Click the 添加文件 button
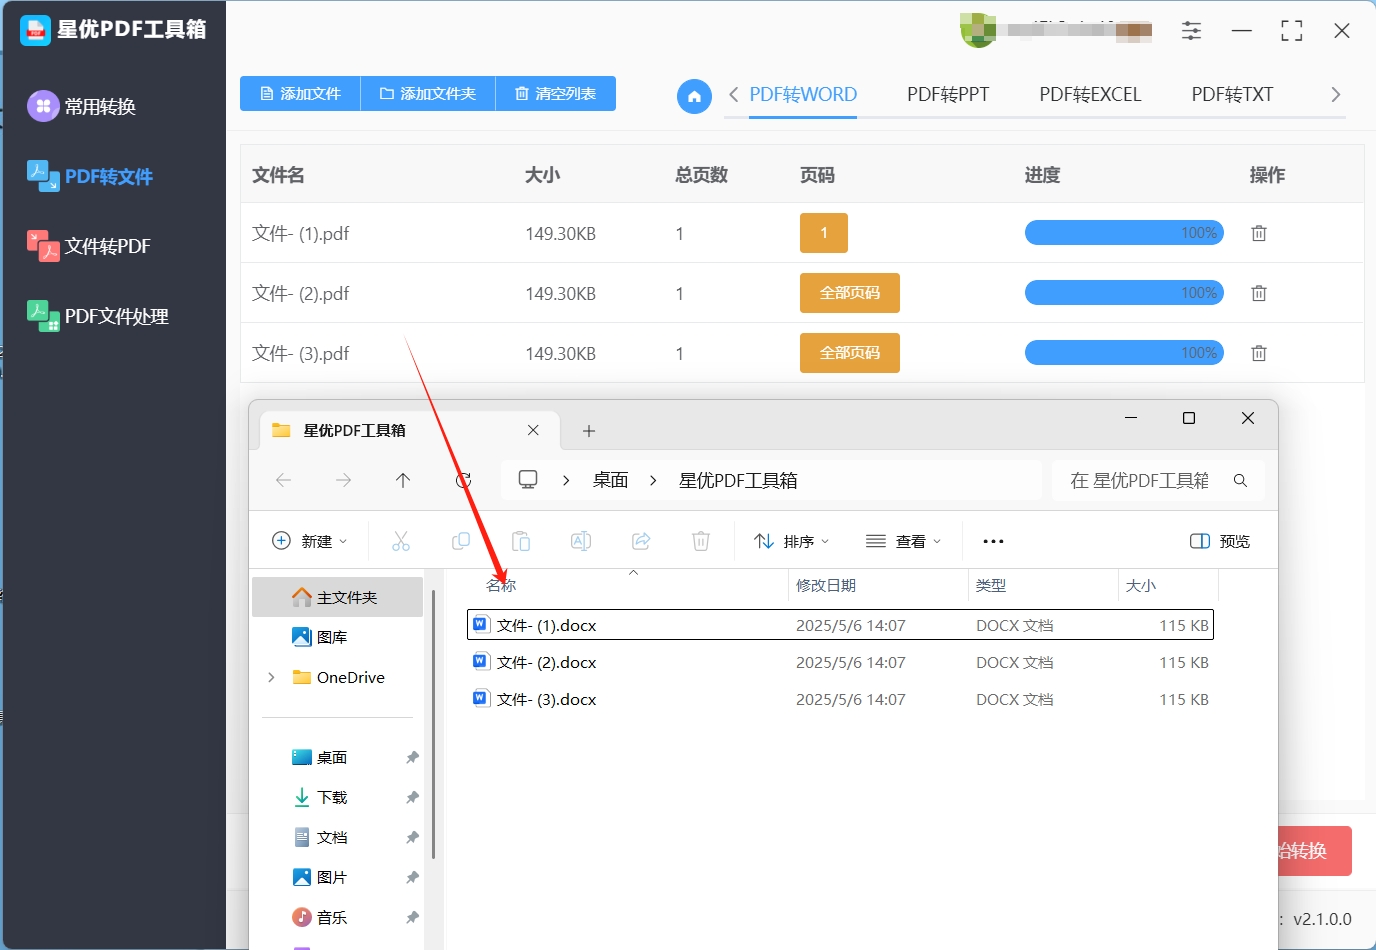Screen dimensions: 1376x950 pyautogui.click(x=300, y=94)
